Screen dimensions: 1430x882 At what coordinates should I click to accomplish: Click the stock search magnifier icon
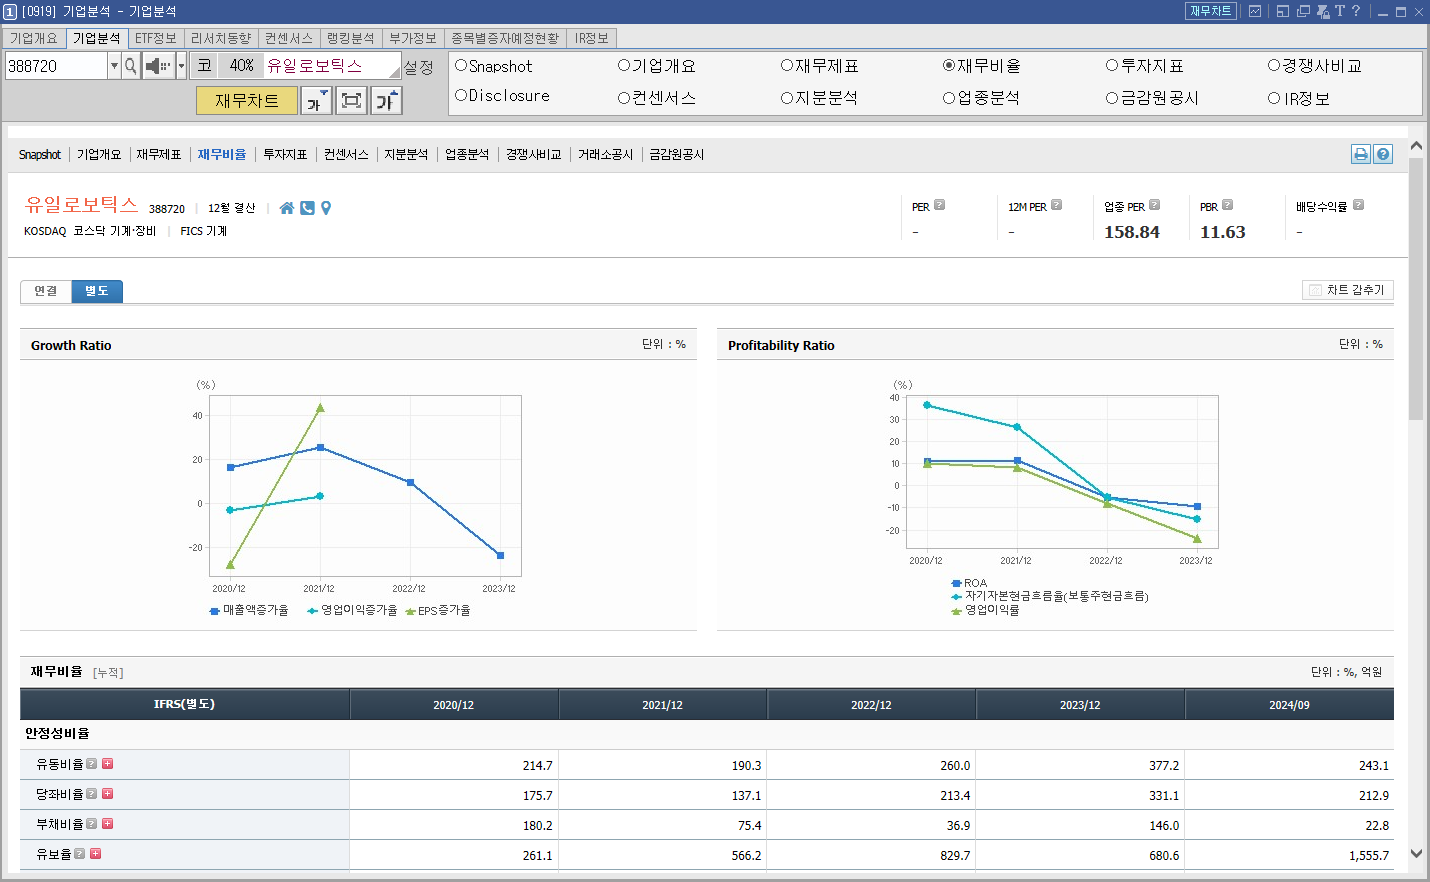[x=130, y=66]
